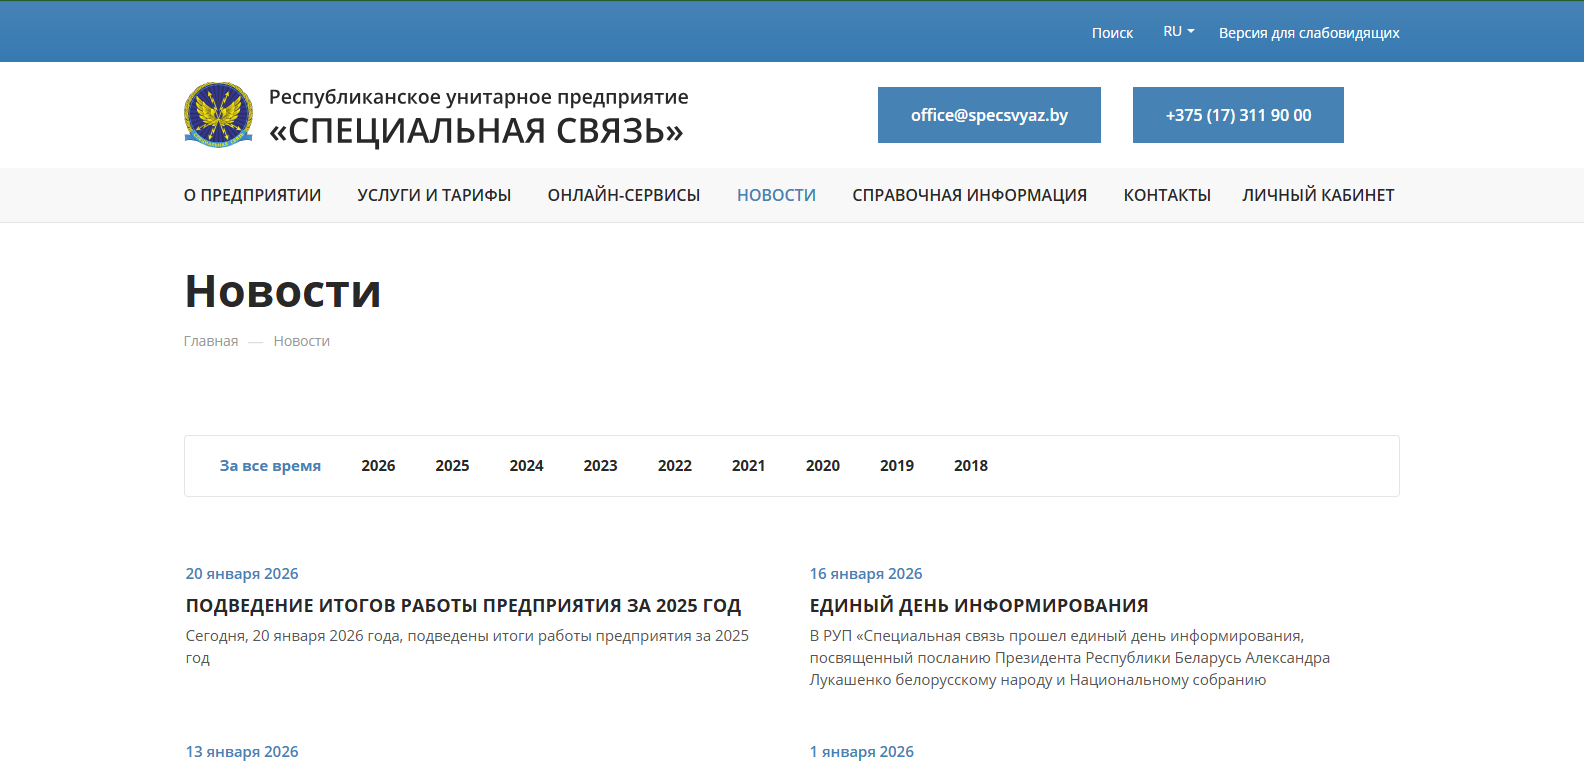The height and width of the screenshot is (767, 1584).
Task: Open the О ПРЕДПРИЯТИИ menu
Action: pyautogui.click(x=253, y=195)
